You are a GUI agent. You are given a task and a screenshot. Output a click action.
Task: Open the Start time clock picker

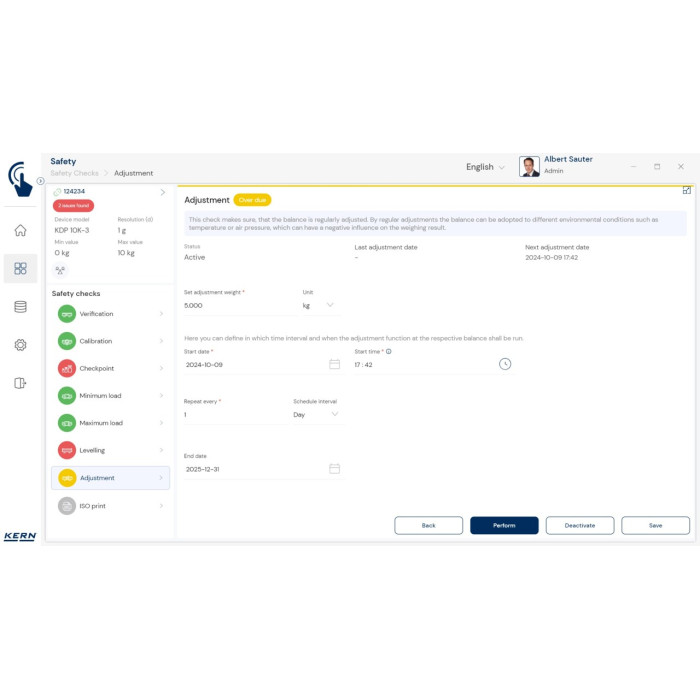(505, 364)
